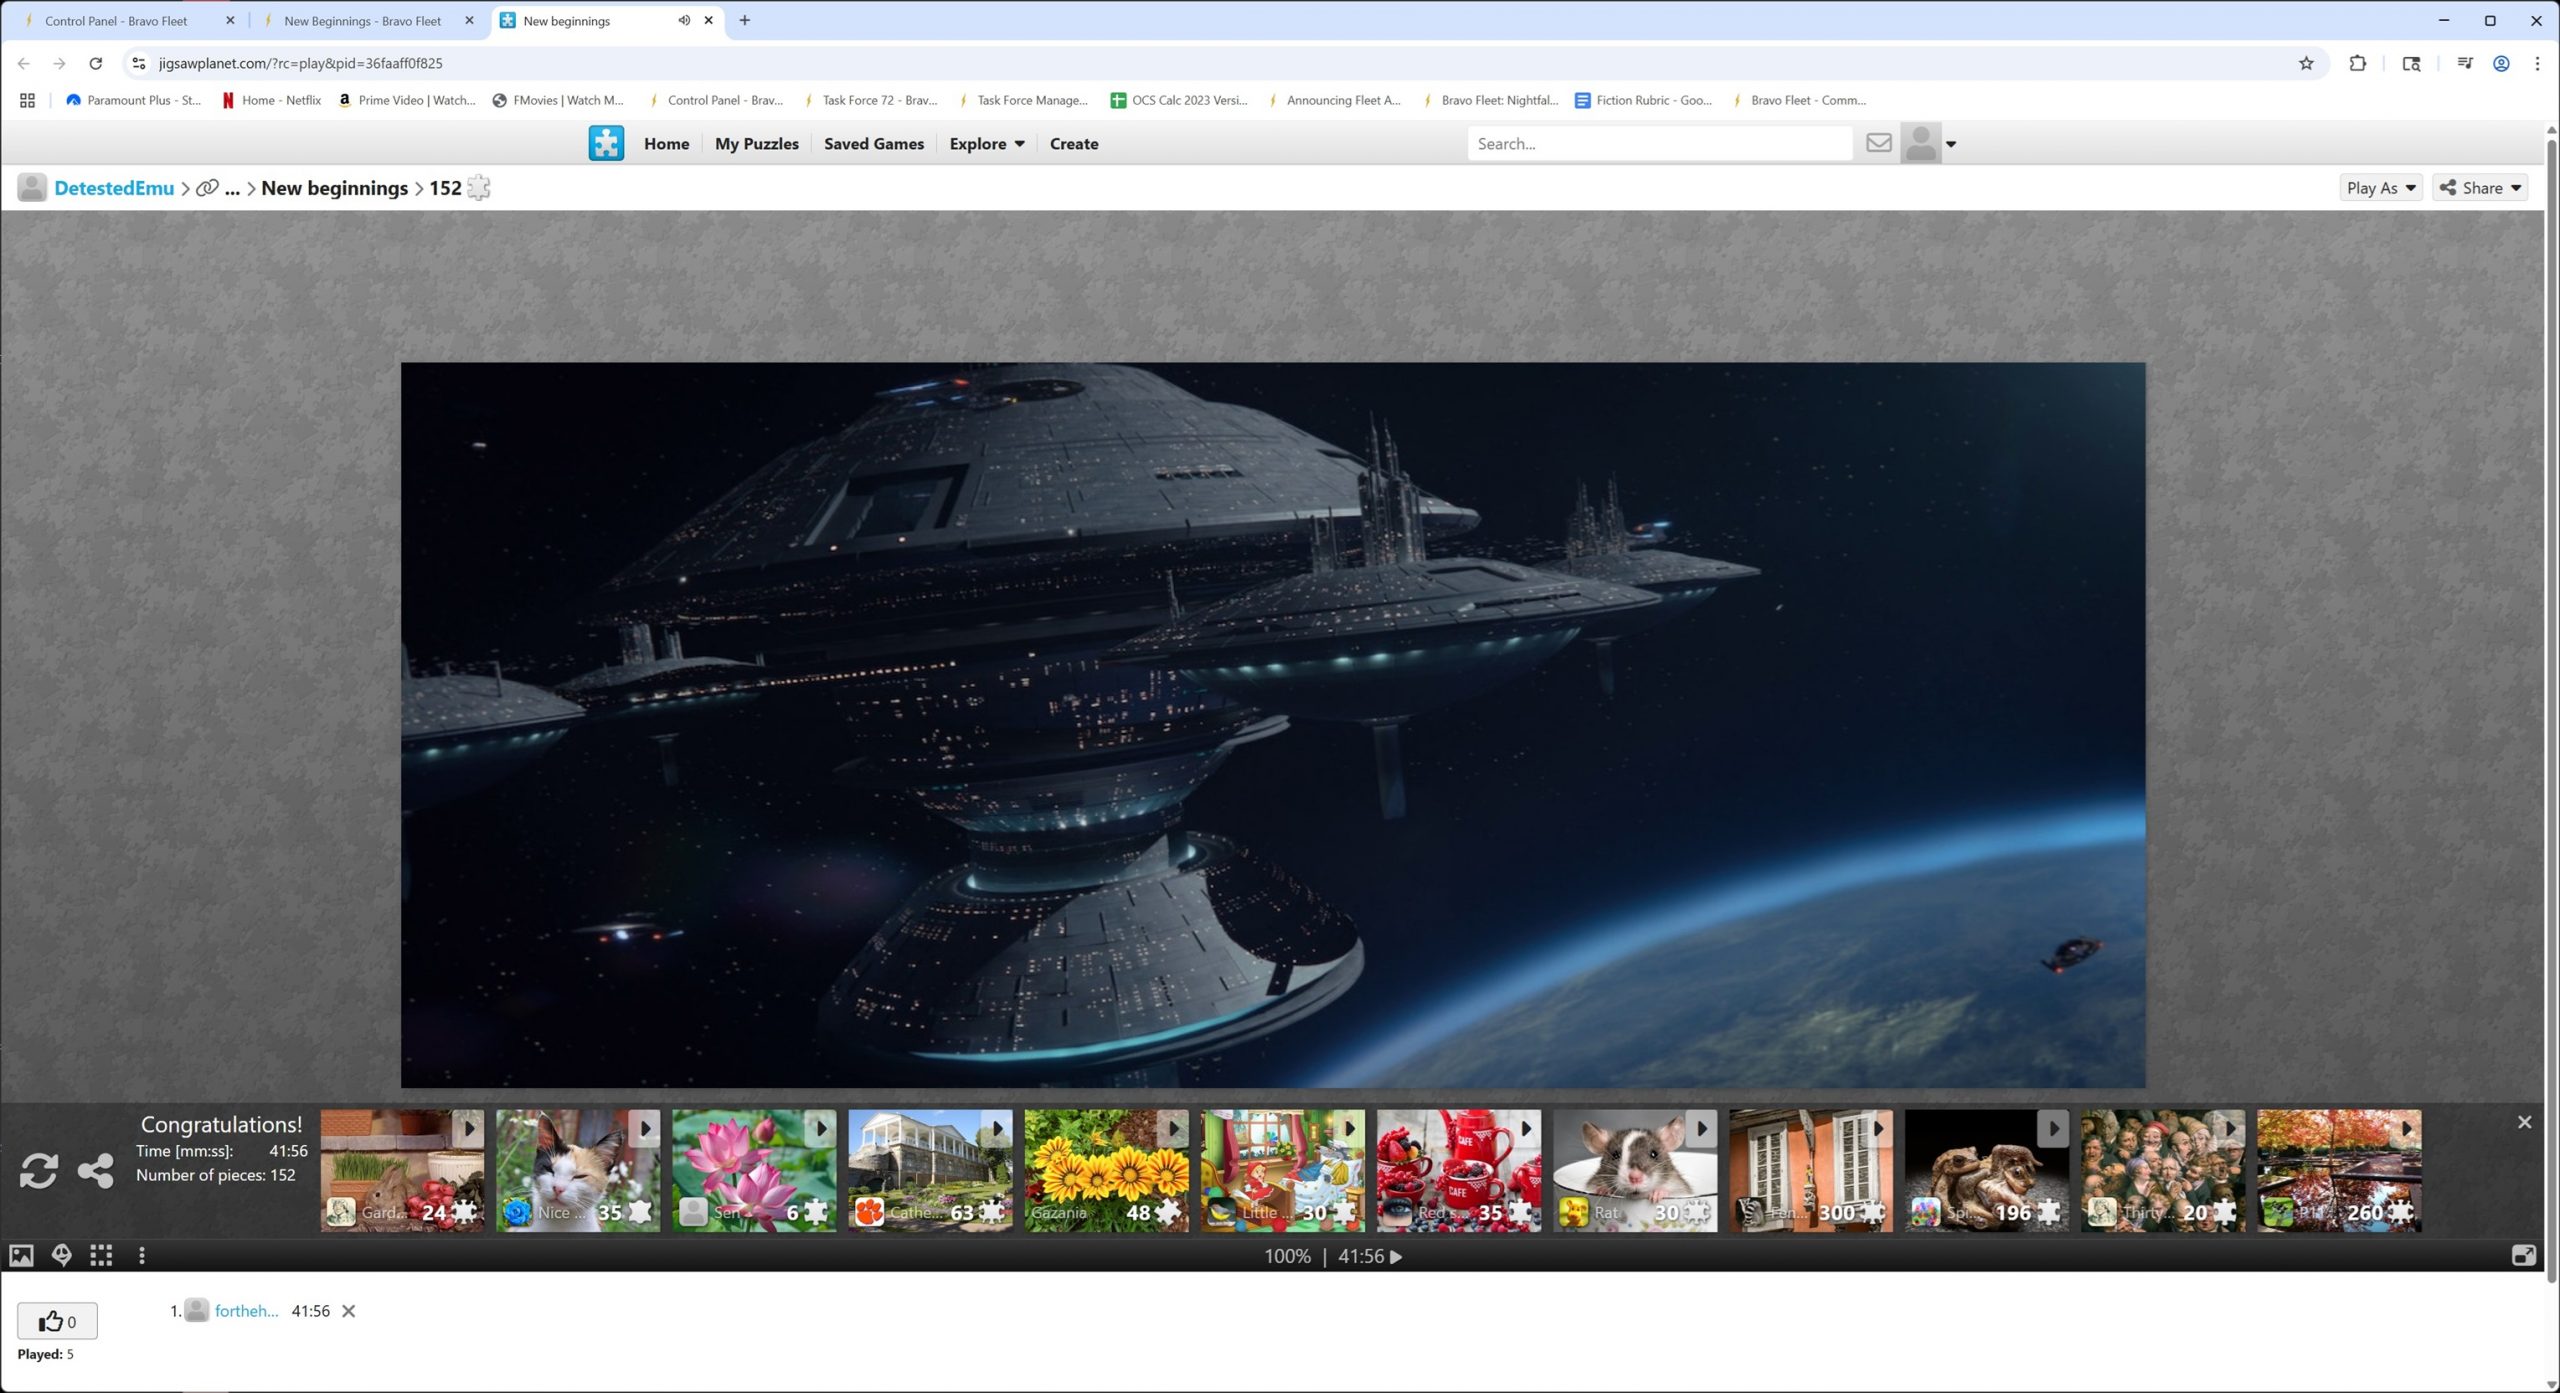Open a new browser tab
Screen dimensions: 2560x1393
(744, 20)
